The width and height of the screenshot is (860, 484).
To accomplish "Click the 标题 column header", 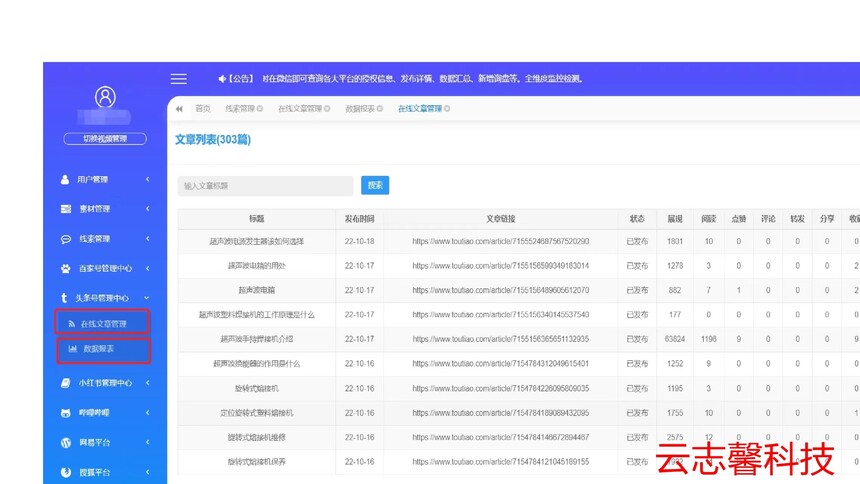I will click(257, 219).
